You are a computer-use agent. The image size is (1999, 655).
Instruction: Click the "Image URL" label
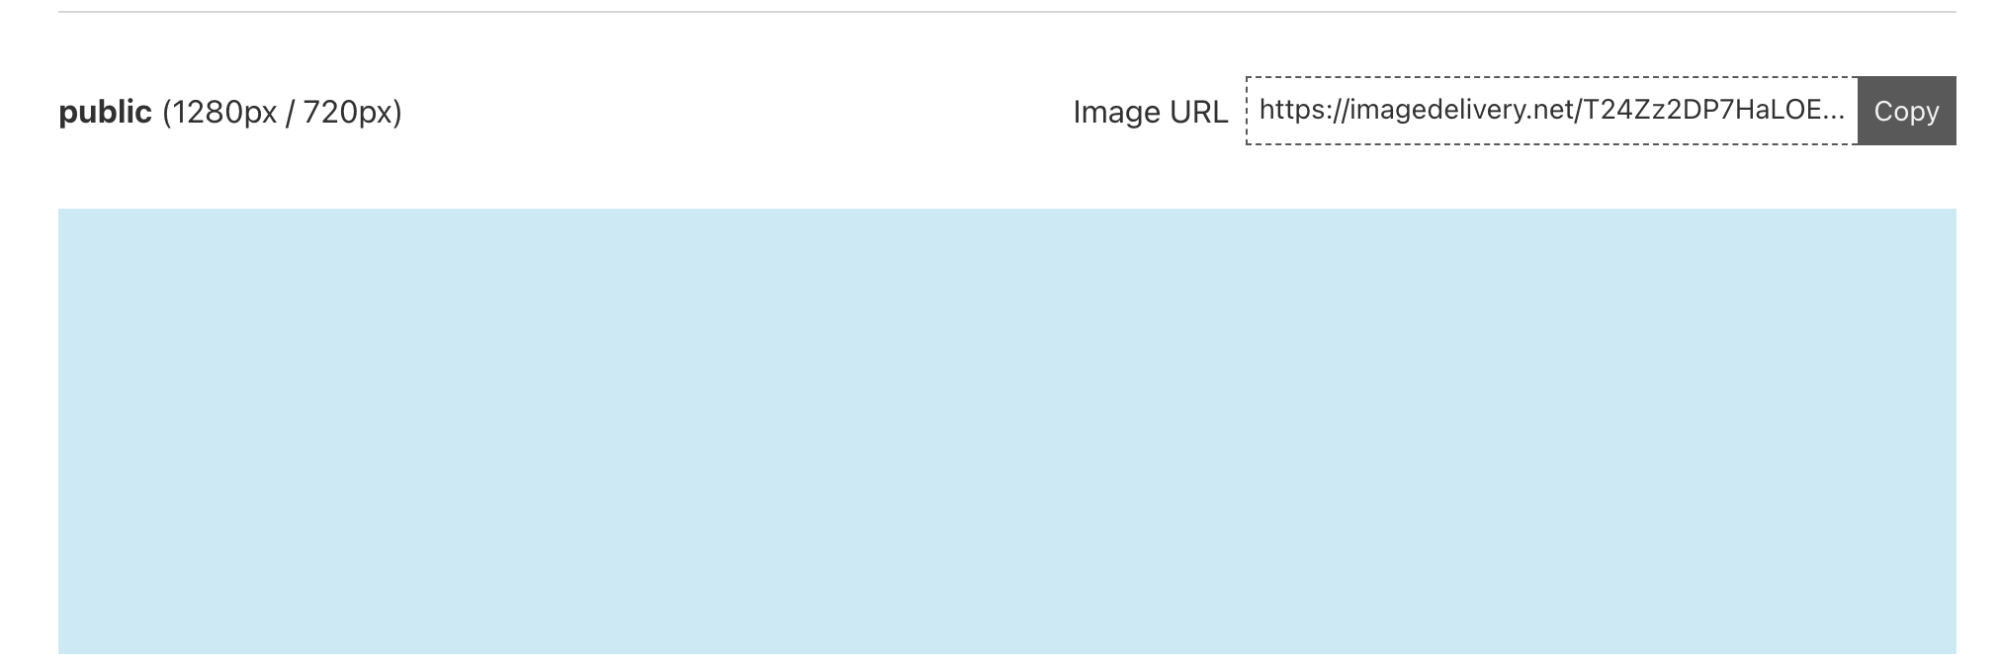coord(1149,112)
